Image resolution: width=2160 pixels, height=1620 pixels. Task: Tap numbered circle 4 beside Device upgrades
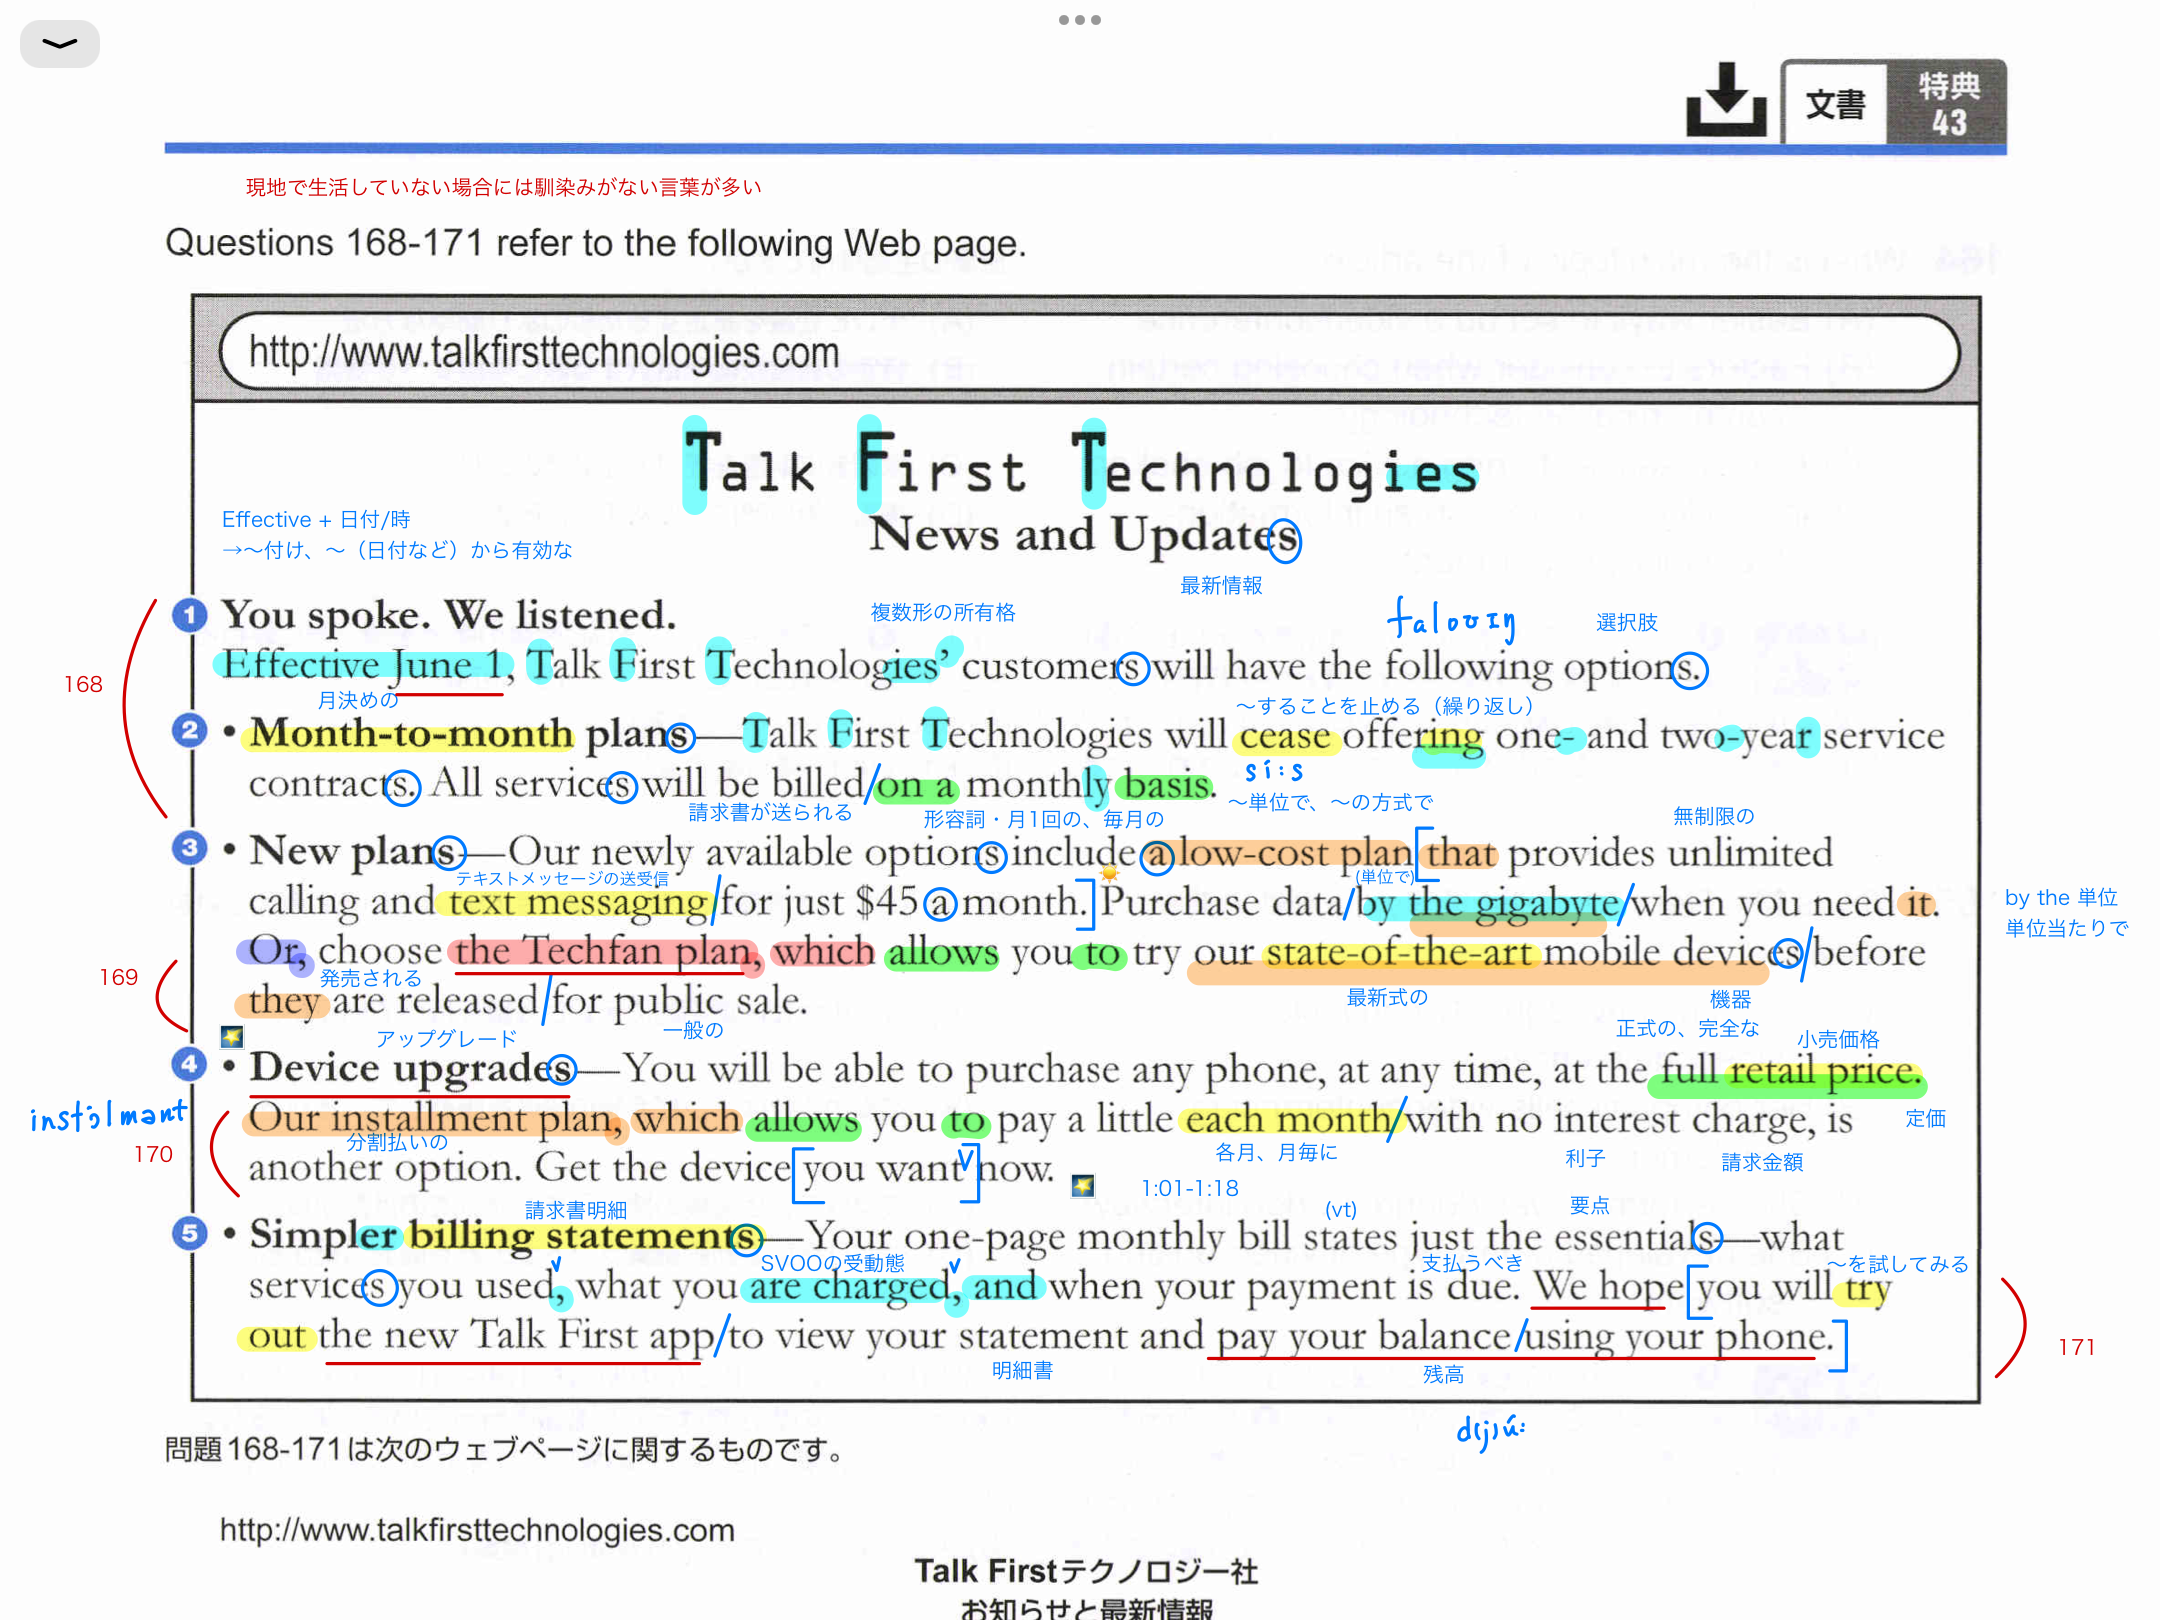[x=189, y=1064]
